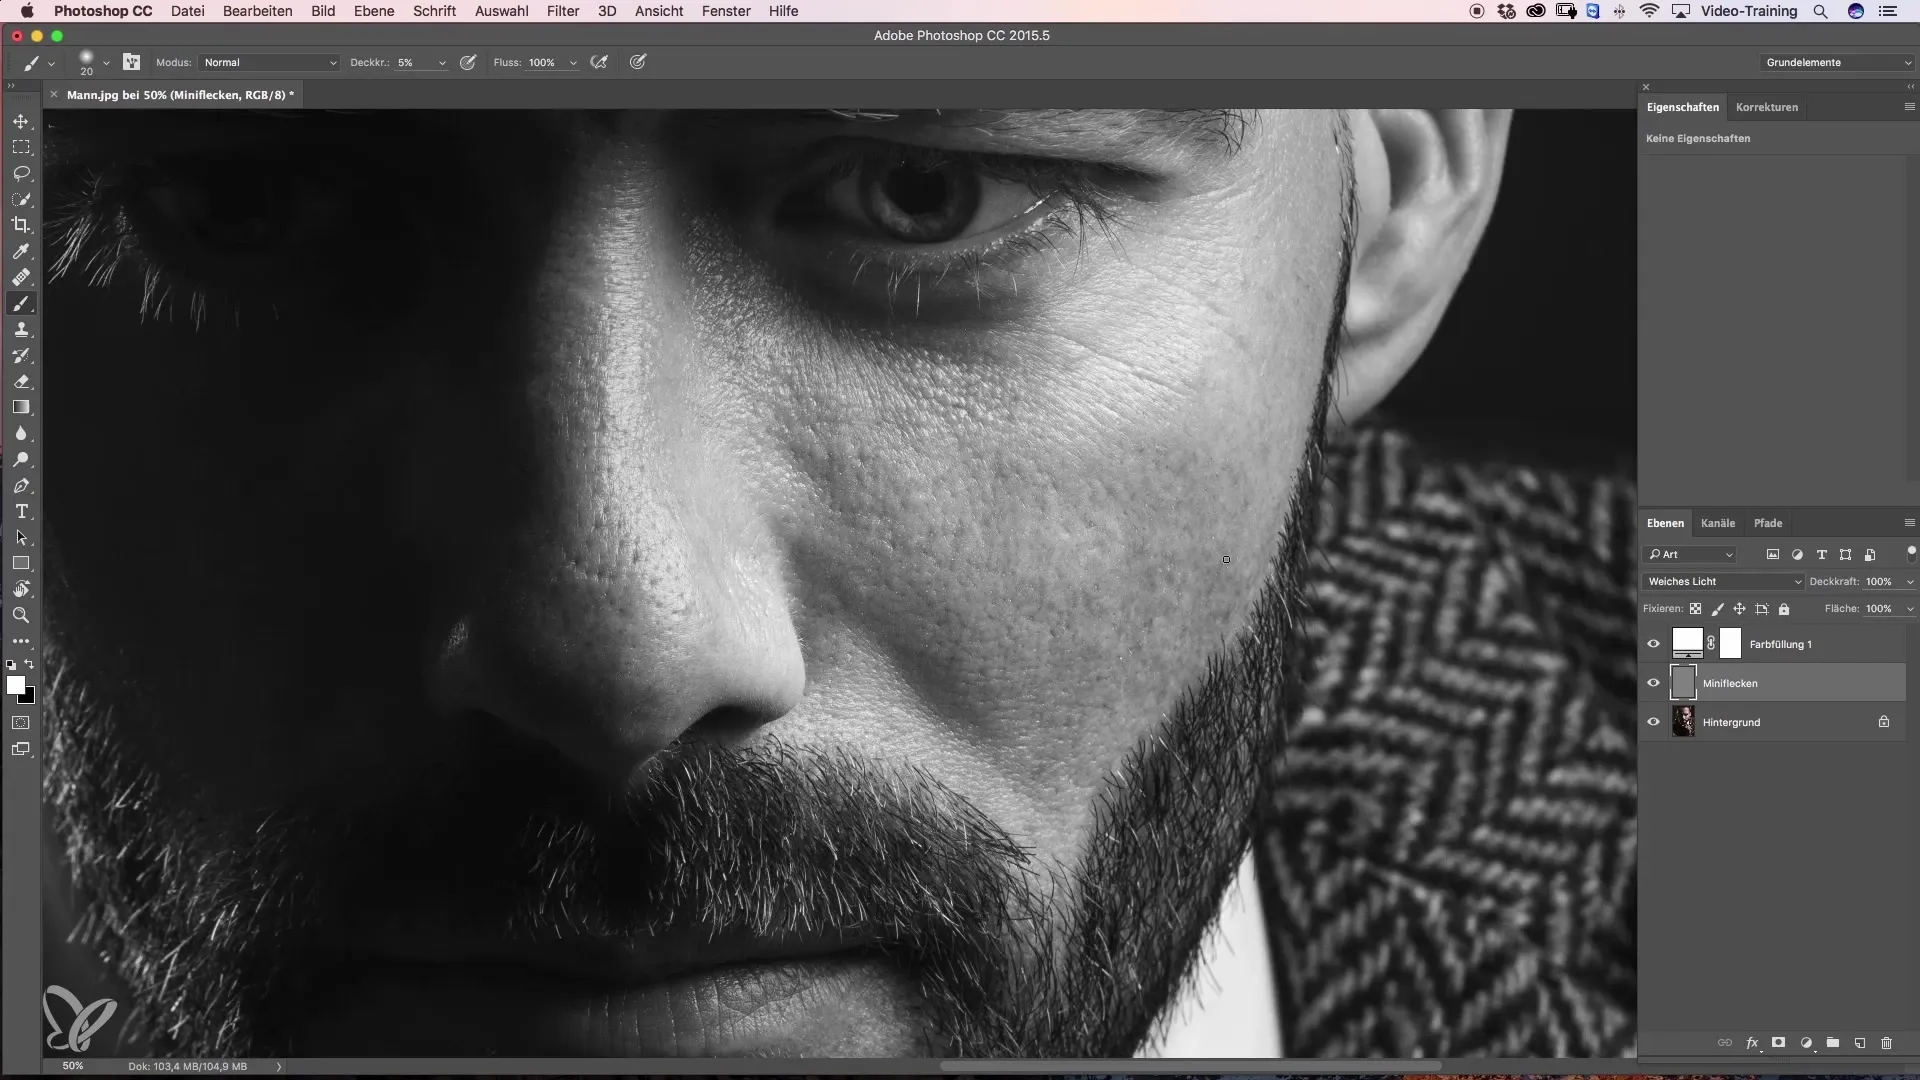Screen dimensions: 1920x1080
Task: Hide the Miniflecken layer
Action: (1653, 683)
